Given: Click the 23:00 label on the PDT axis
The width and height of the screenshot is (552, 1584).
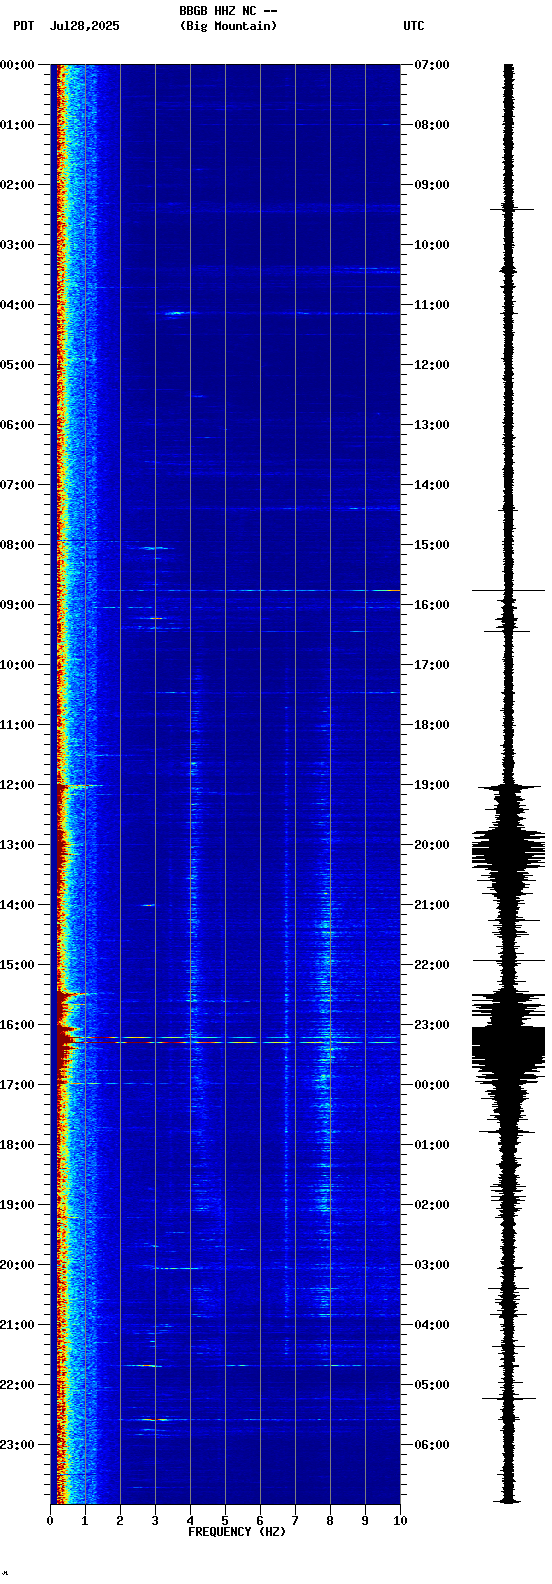Looking at the screenshot, I should pos(18,1445).
